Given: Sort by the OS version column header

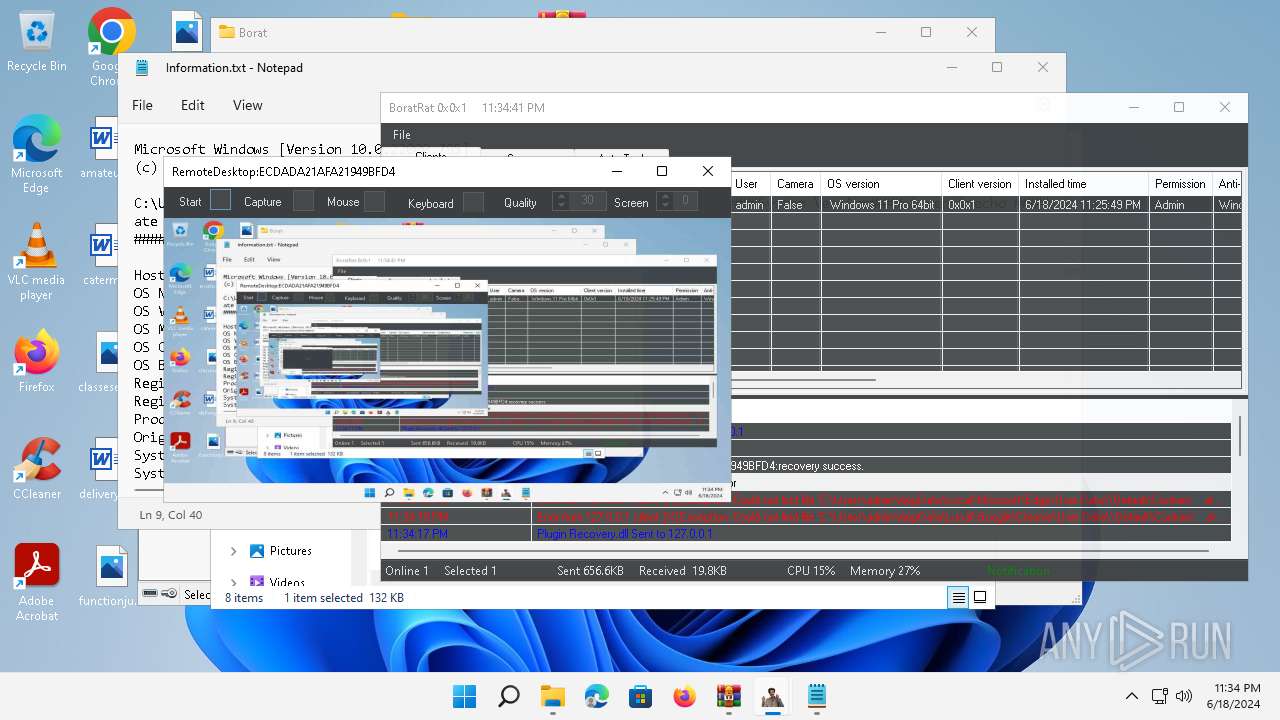Looking at the screenshot, I should point(881,184).
